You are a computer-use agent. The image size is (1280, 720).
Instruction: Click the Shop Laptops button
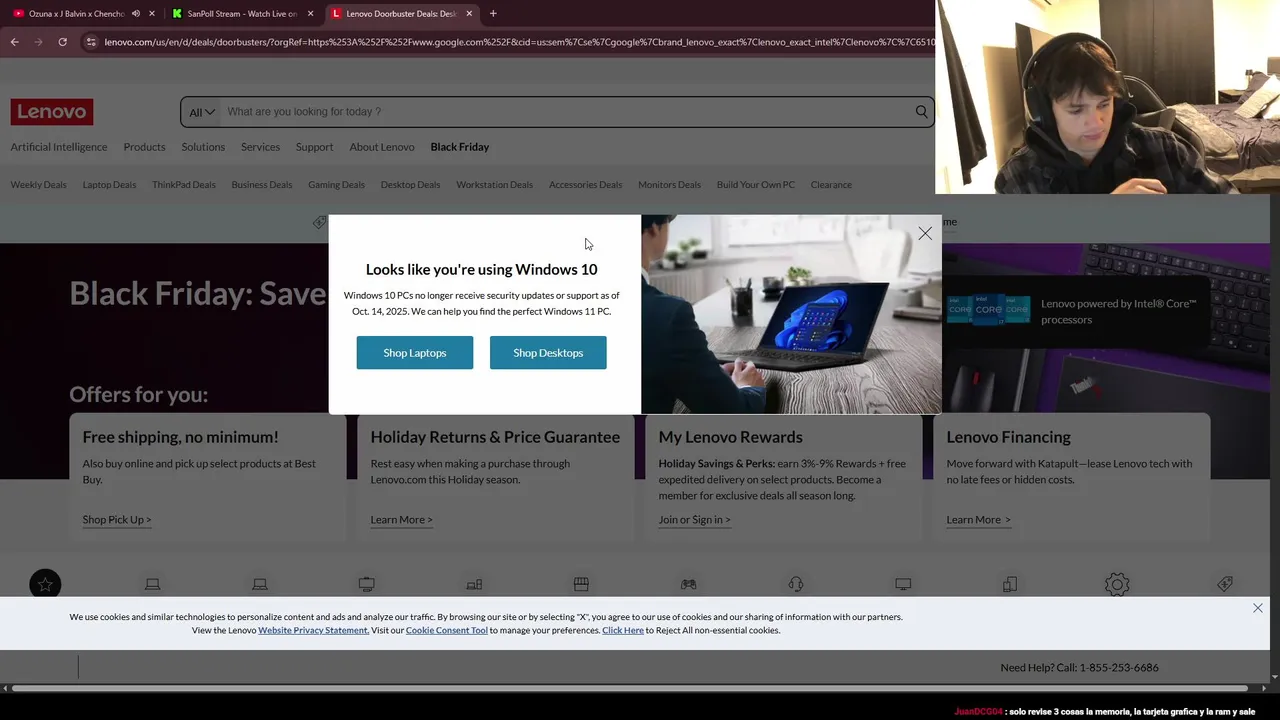coord(415,353)
